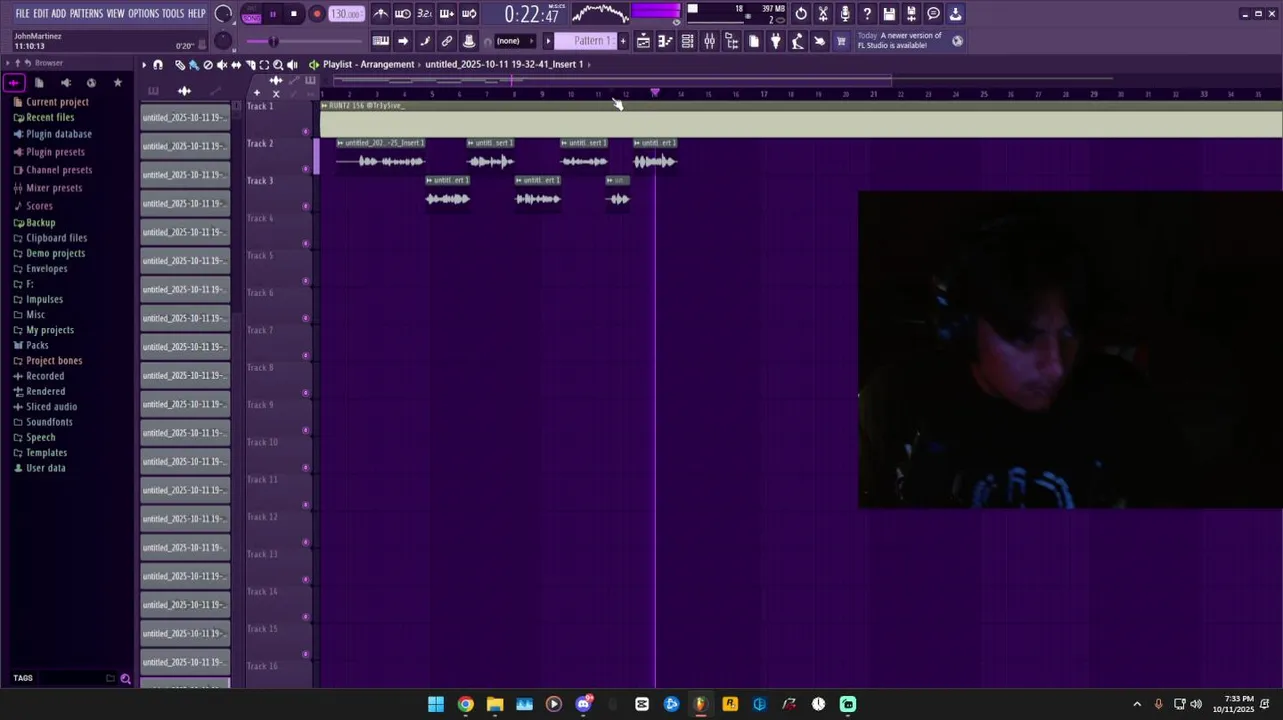Toggle the metronome icon

[381, 14]
